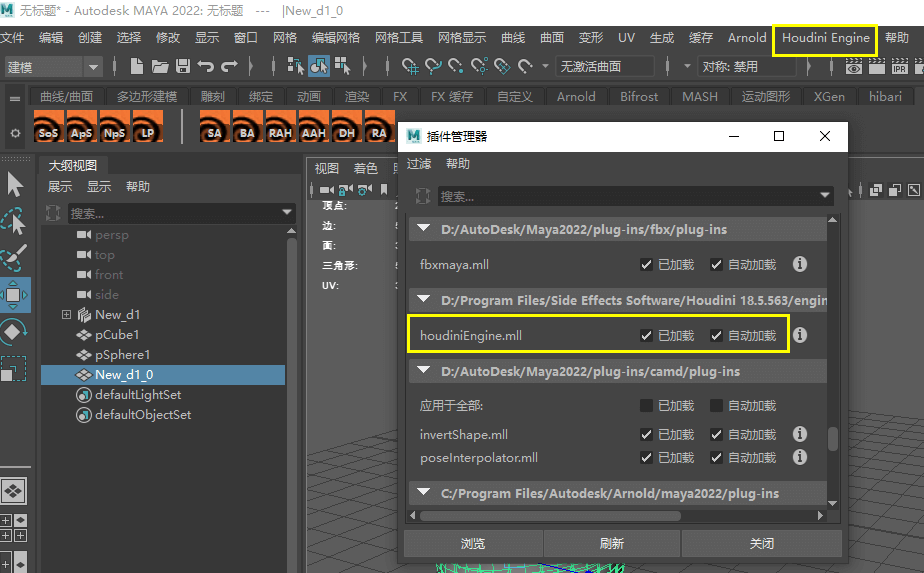Open Plug-in Manager search filter dropdown arrow

(x=824, y=195)
